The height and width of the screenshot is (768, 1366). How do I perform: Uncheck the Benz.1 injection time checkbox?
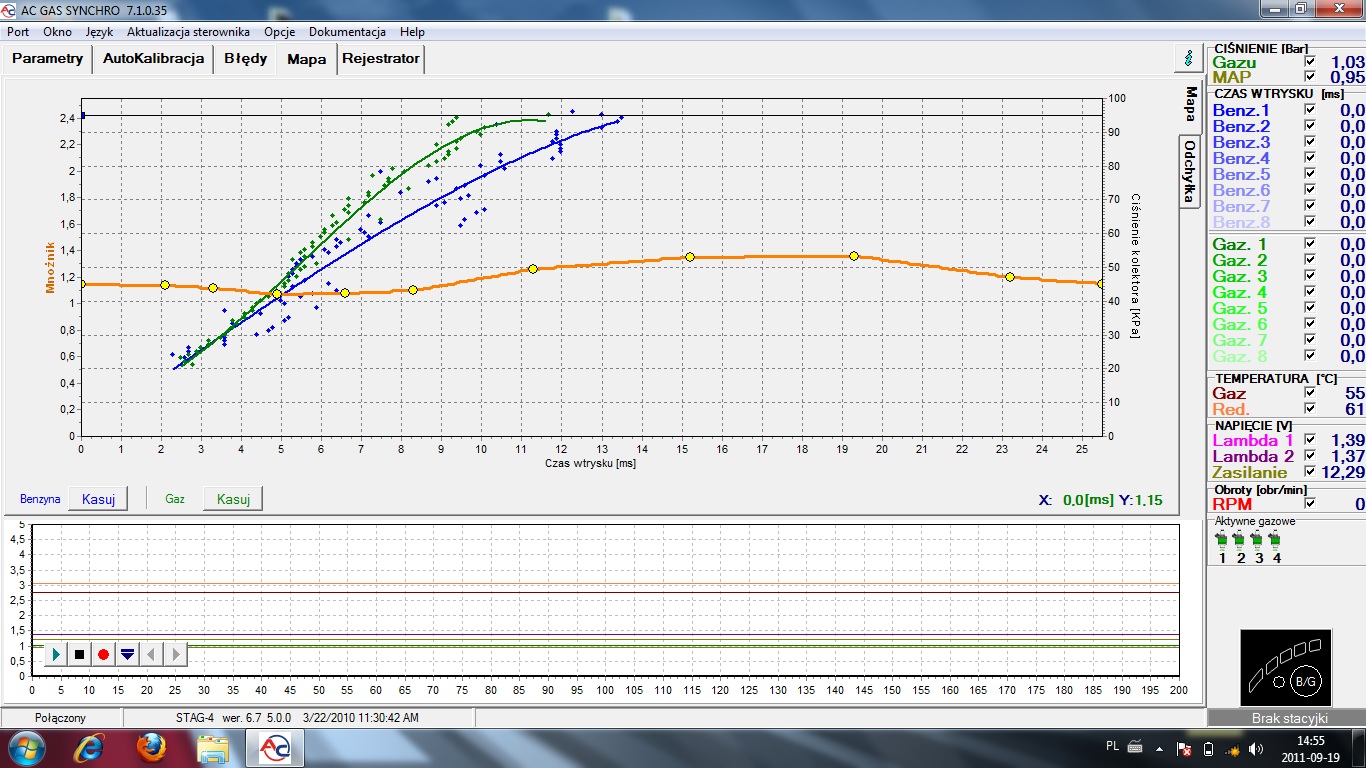[x=1310, y=110]
